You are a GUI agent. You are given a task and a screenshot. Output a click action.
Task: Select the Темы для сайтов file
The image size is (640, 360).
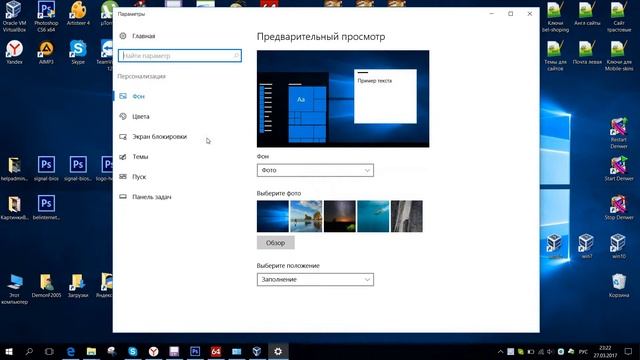[x=555, y=56]
